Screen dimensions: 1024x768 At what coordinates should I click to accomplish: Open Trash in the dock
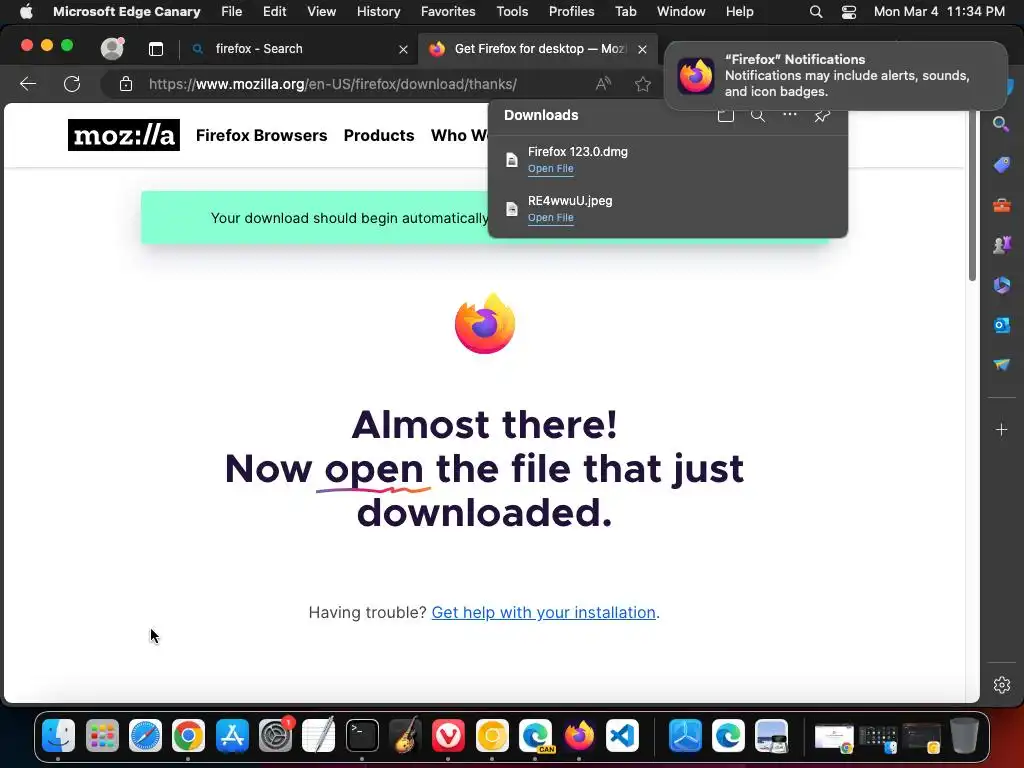point(964,736)
